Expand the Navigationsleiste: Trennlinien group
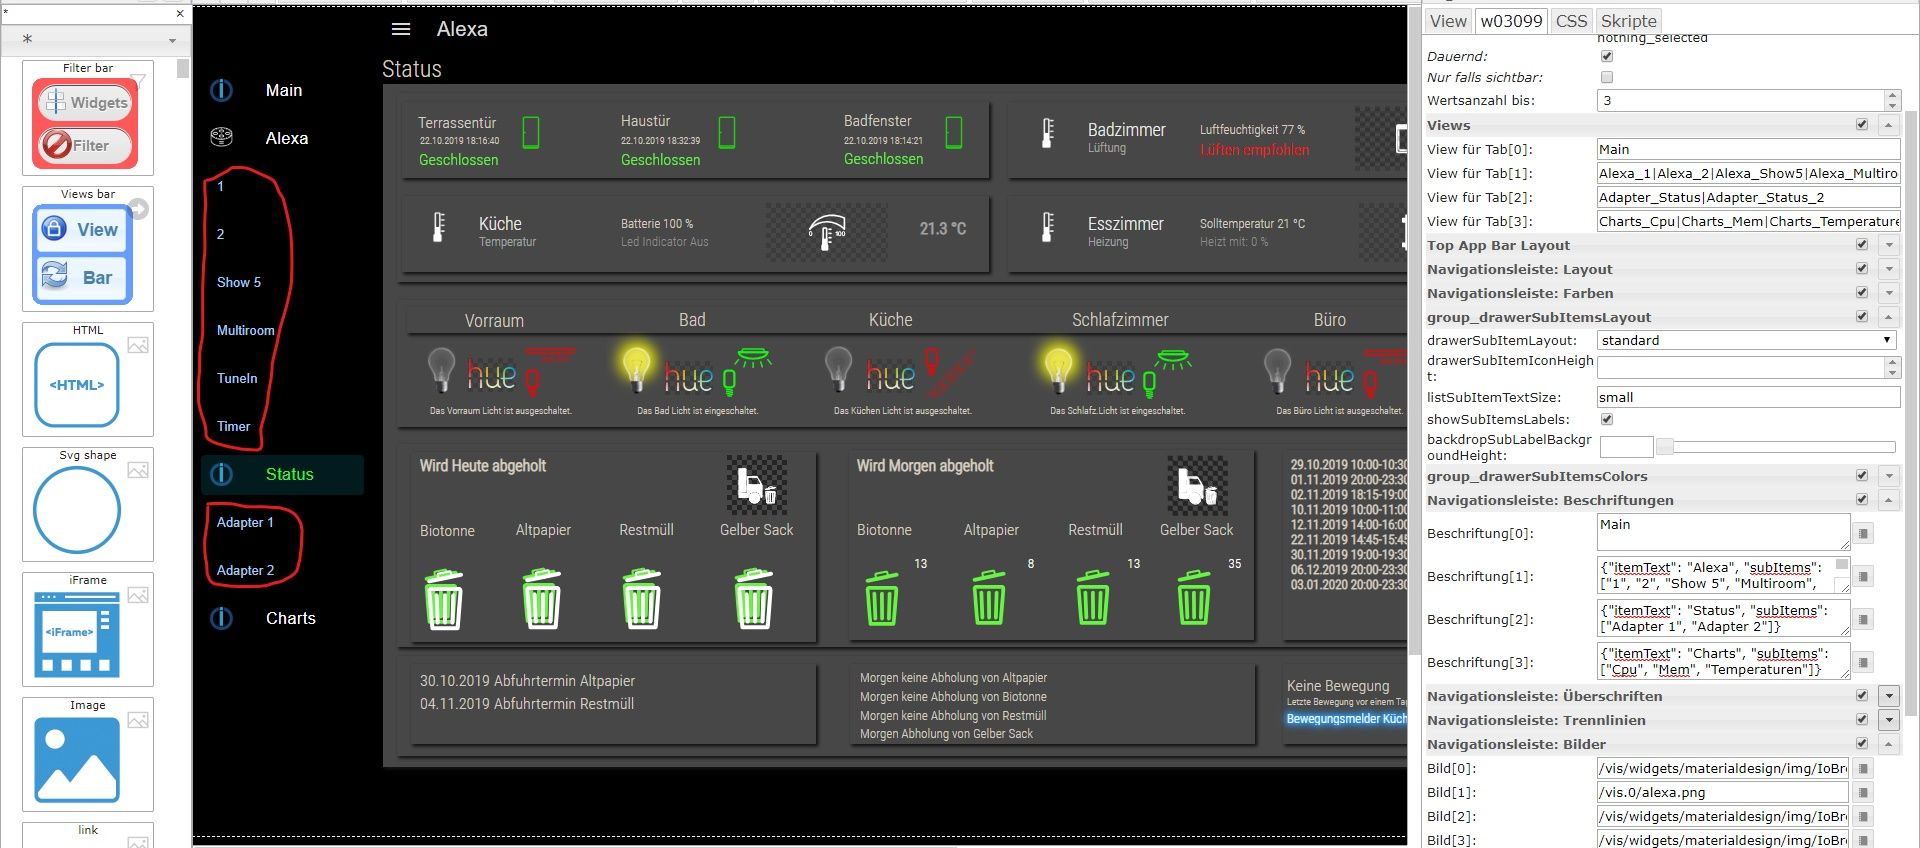1920x848 pixels. pyautogui.click(x=1888, y=720)
